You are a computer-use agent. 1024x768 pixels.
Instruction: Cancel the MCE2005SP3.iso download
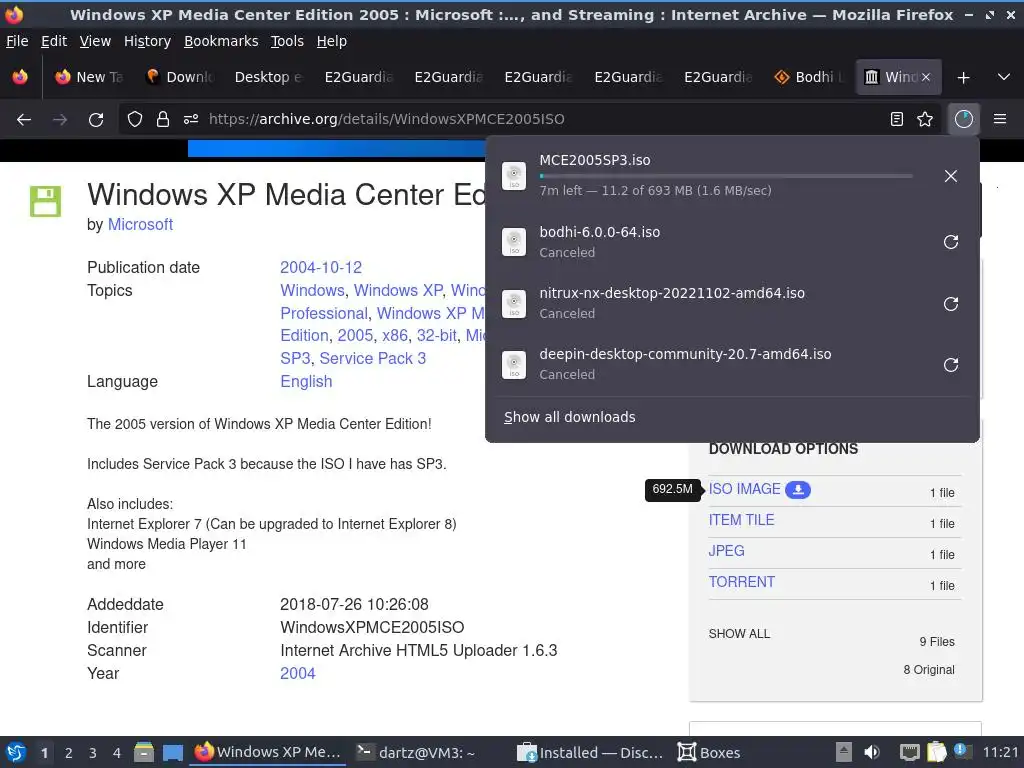[951, 176]
